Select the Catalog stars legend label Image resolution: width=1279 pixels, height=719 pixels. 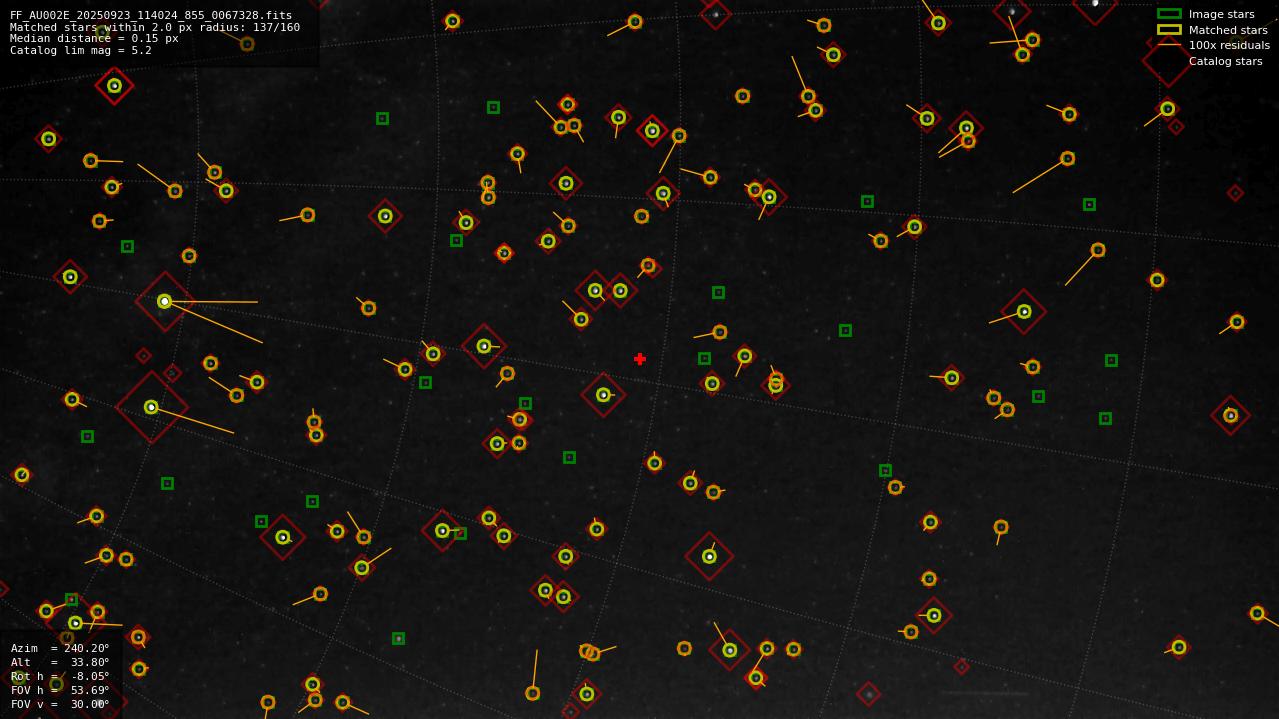point(1225,61)
